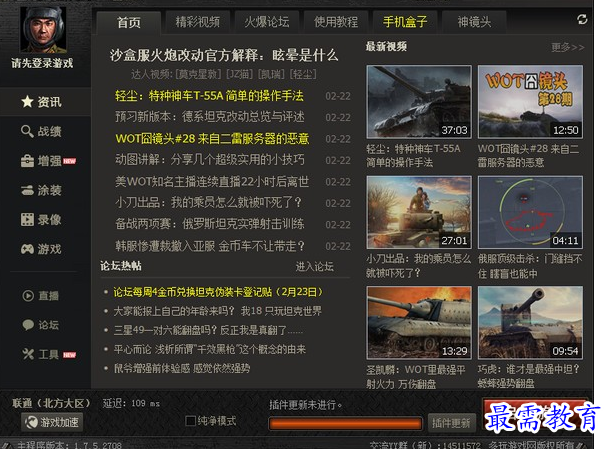Image resolution: width=609 pixels, height=449 pixels.
Task: Click the orange plugin update progress bar
Action: [x=345, y=423]
